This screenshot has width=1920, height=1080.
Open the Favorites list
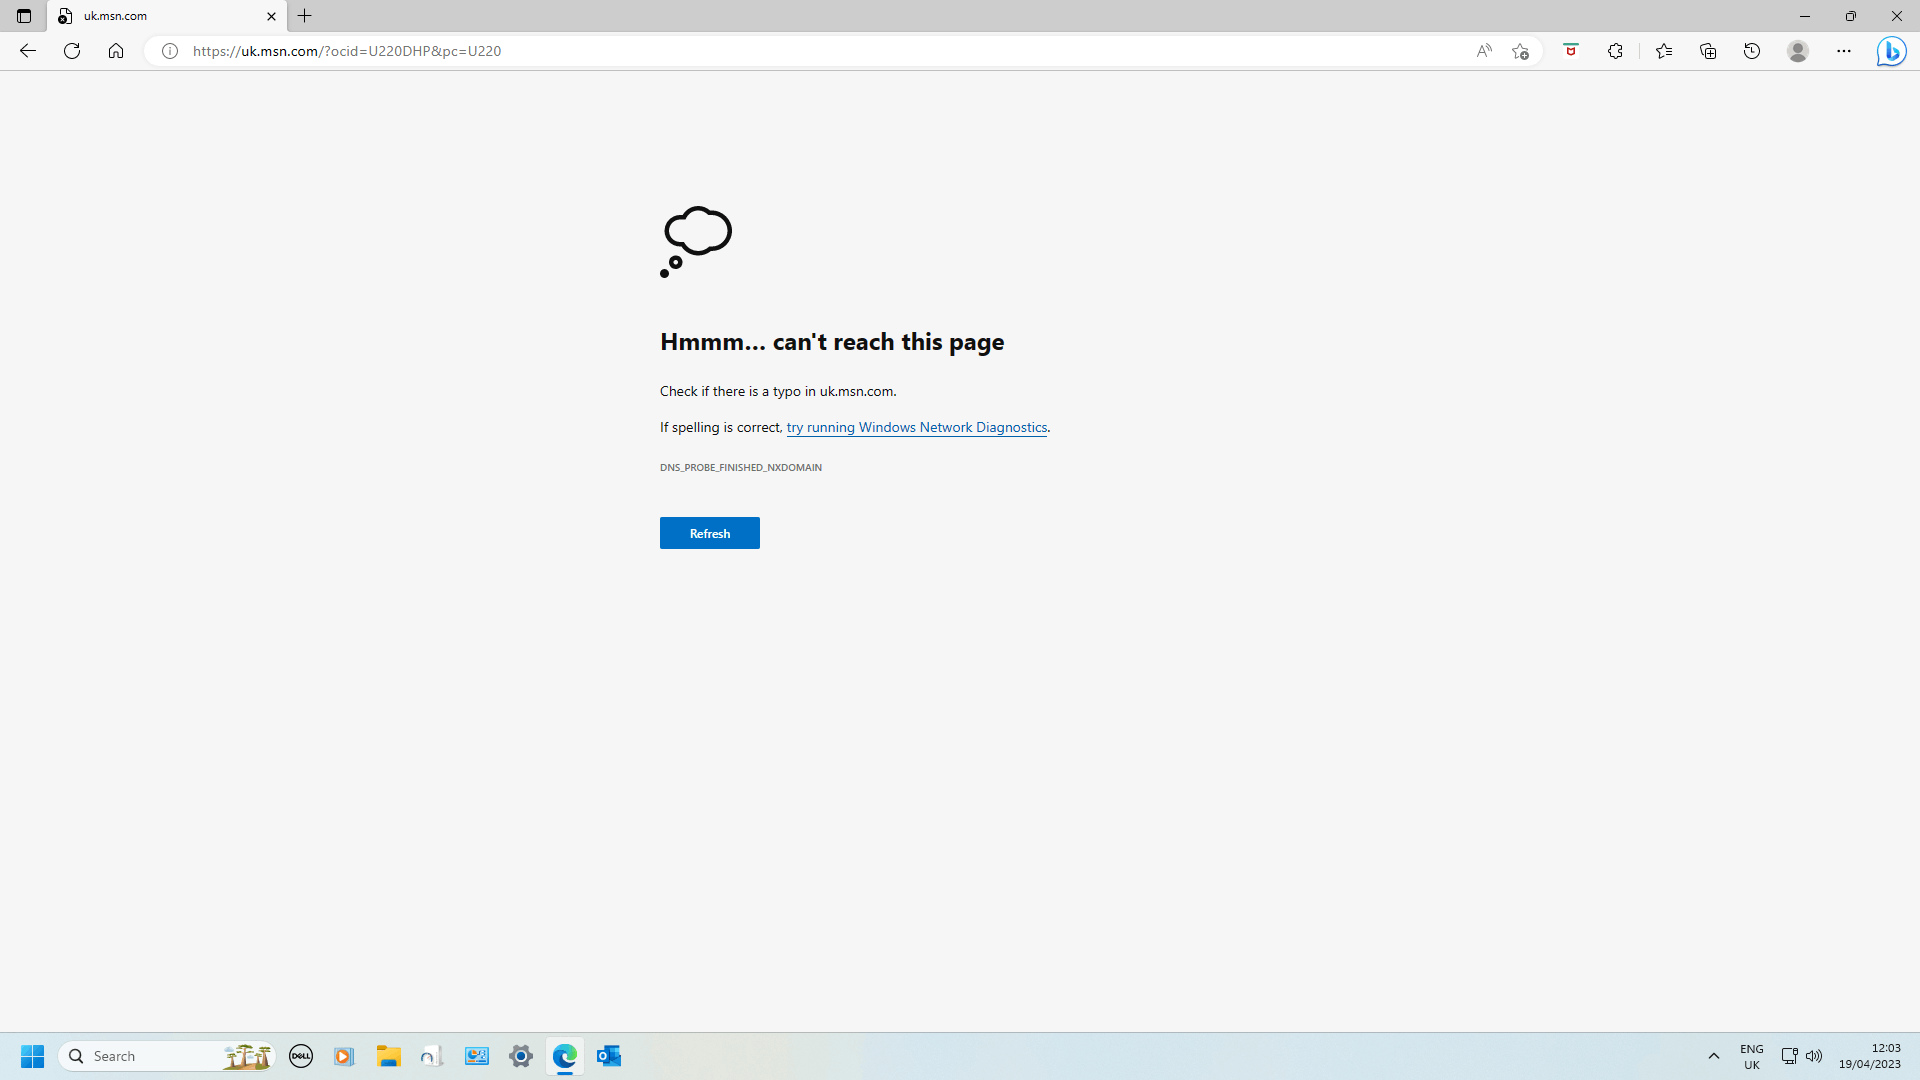[x=1664, y=51]
